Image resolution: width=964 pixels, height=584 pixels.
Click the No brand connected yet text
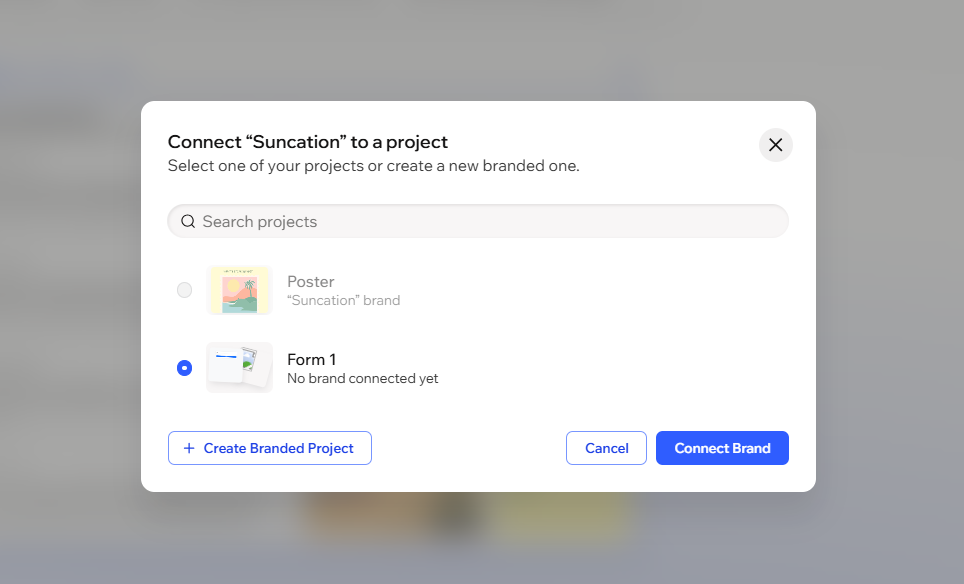pos(362,378)
